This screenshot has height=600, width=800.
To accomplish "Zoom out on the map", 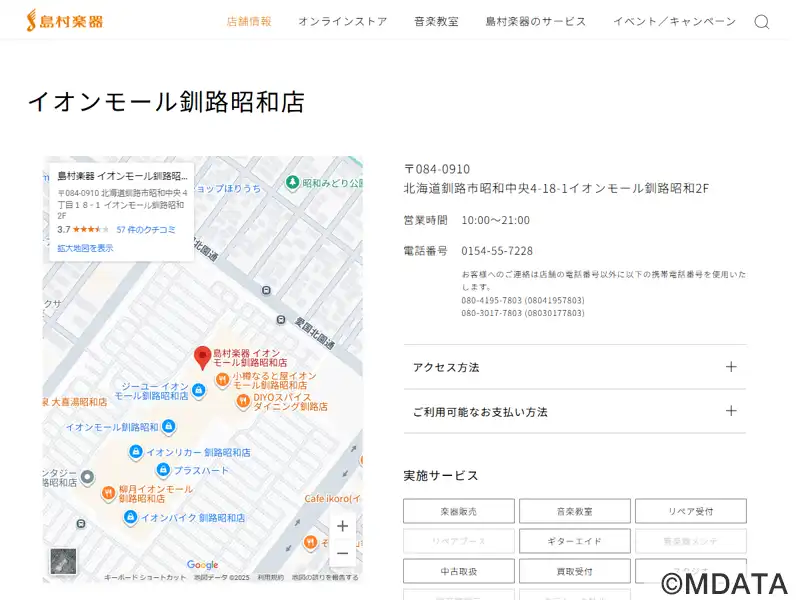I will pyautogui.click(x=342, y=554).
